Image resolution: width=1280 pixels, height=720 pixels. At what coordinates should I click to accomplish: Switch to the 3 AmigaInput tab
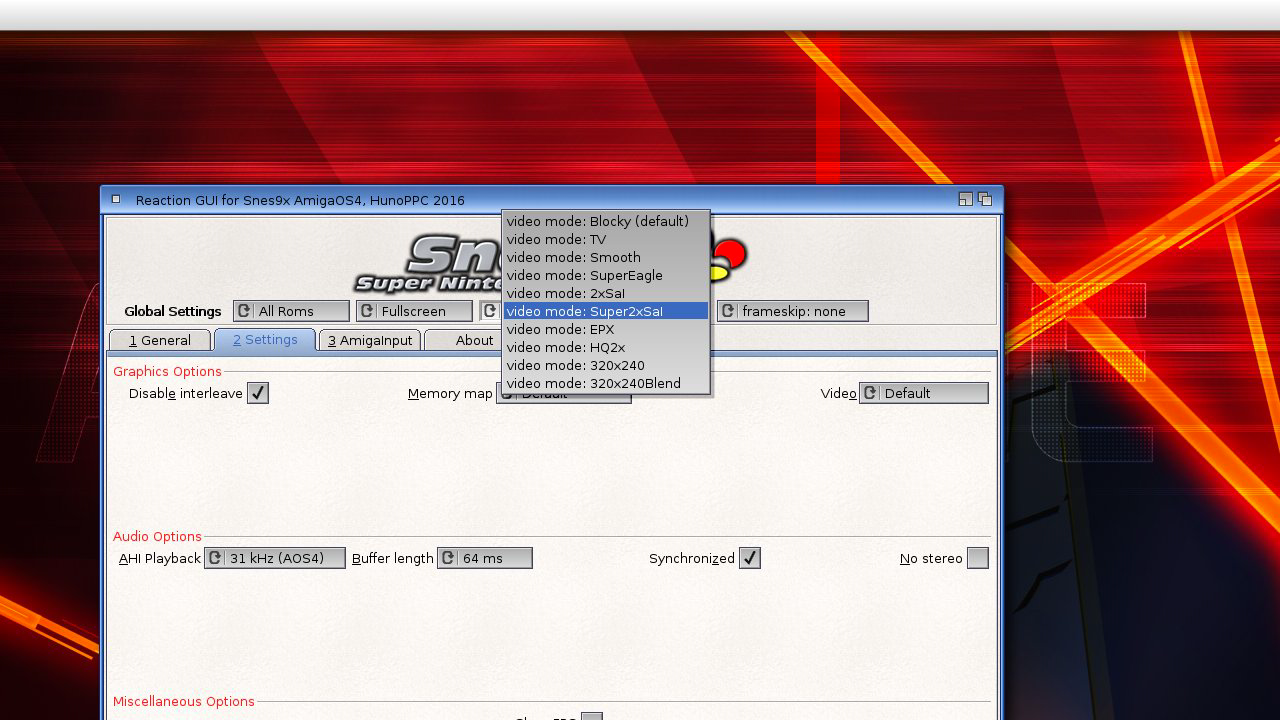(x=370, y=340)
